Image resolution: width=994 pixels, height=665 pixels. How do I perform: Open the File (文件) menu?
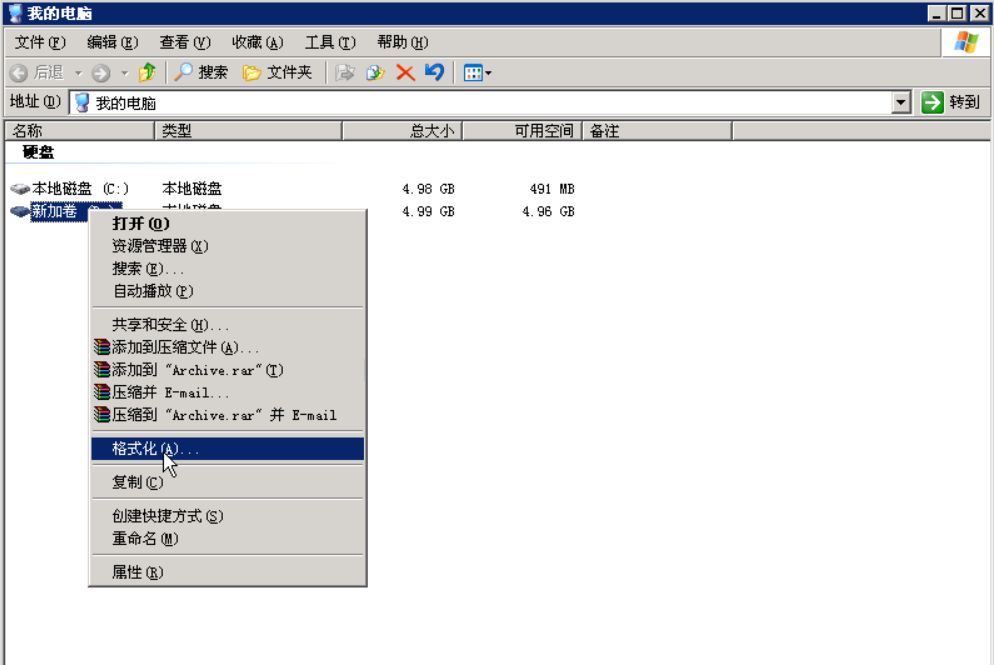point(40,42)
